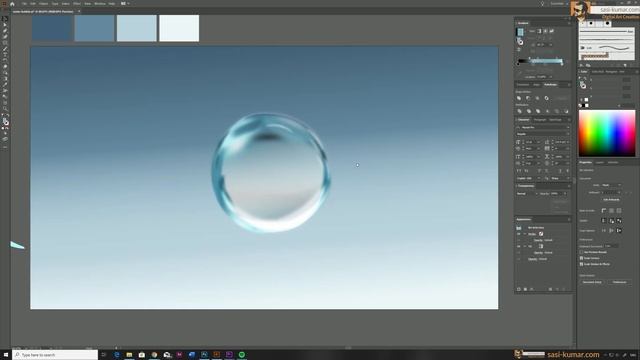Select the Freeform gradient type icon
Image resolution: width=640 pixels, height=360 pixels.
coord(551,31)
